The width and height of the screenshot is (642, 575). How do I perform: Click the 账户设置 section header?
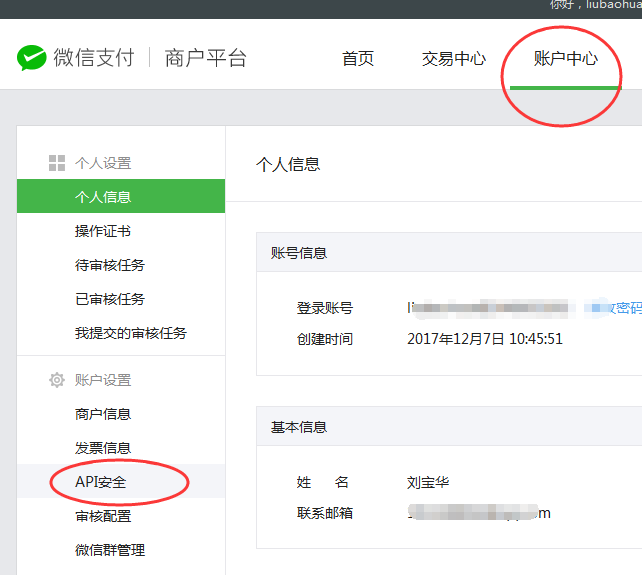click(103, 380)
